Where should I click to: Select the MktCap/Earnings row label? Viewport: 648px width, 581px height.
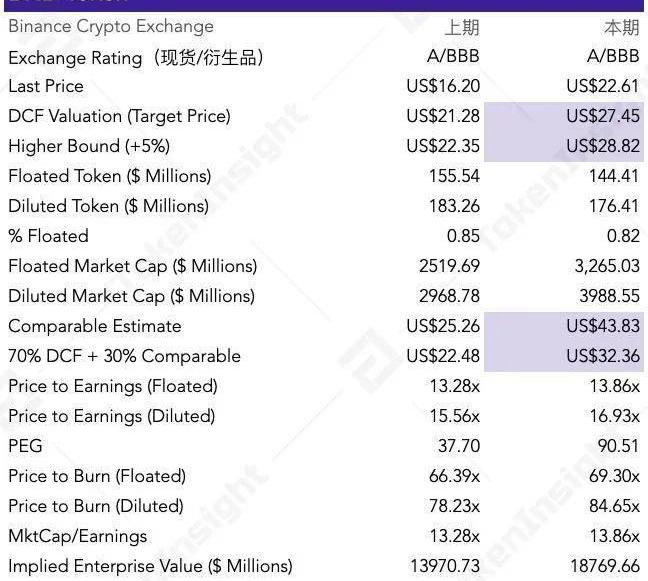[77, 536]
